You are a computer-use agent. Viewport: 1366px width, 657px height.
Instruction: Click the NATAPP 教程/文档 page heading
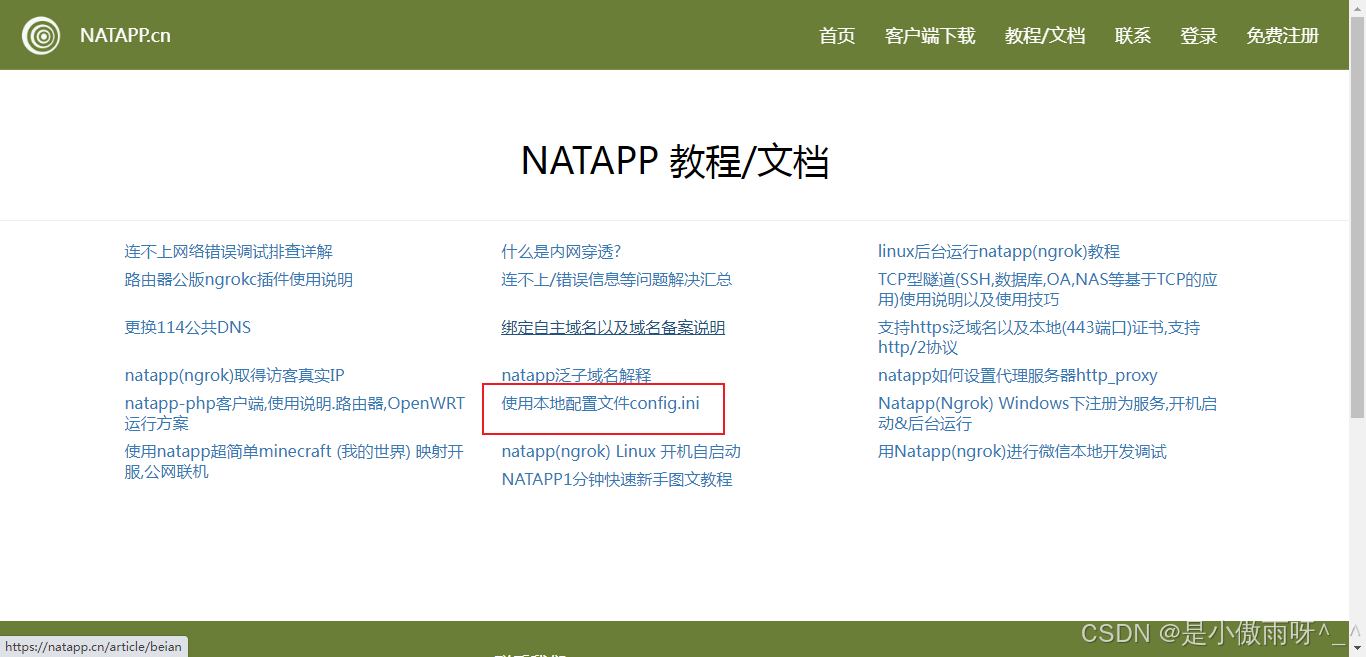pos(675,161)
